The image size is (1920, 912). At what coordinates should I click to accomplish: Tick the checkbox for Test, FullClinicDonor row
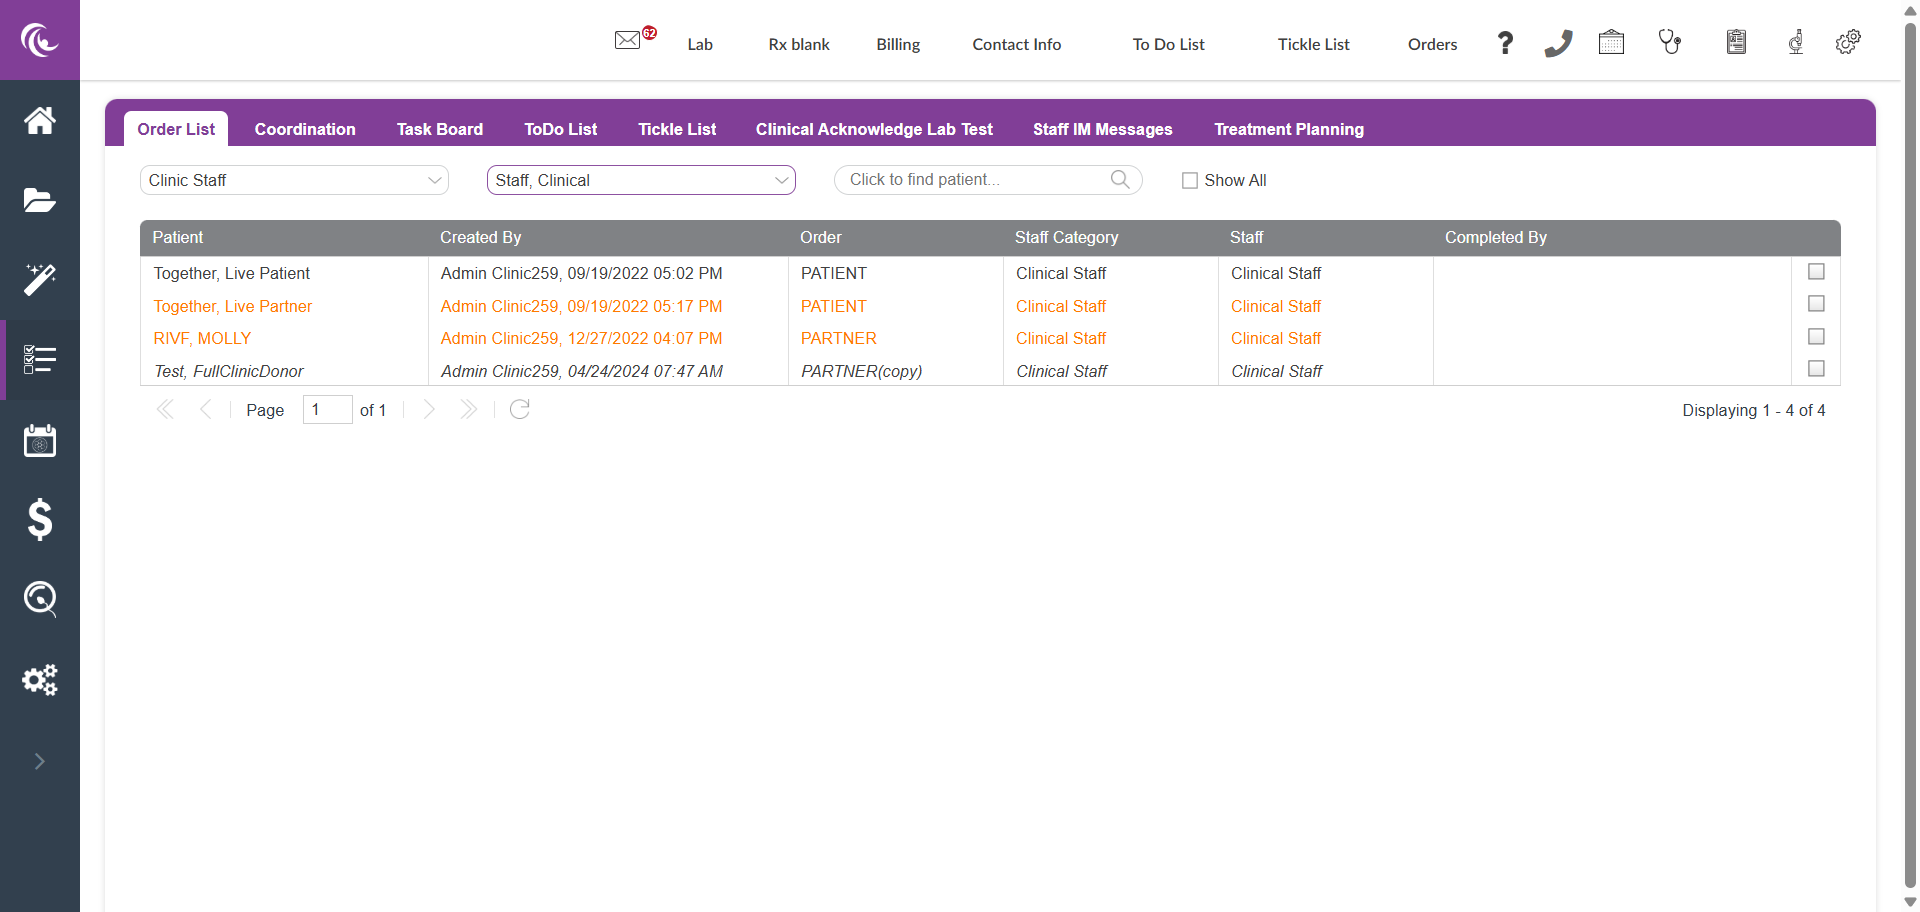tap(1816, 369)
